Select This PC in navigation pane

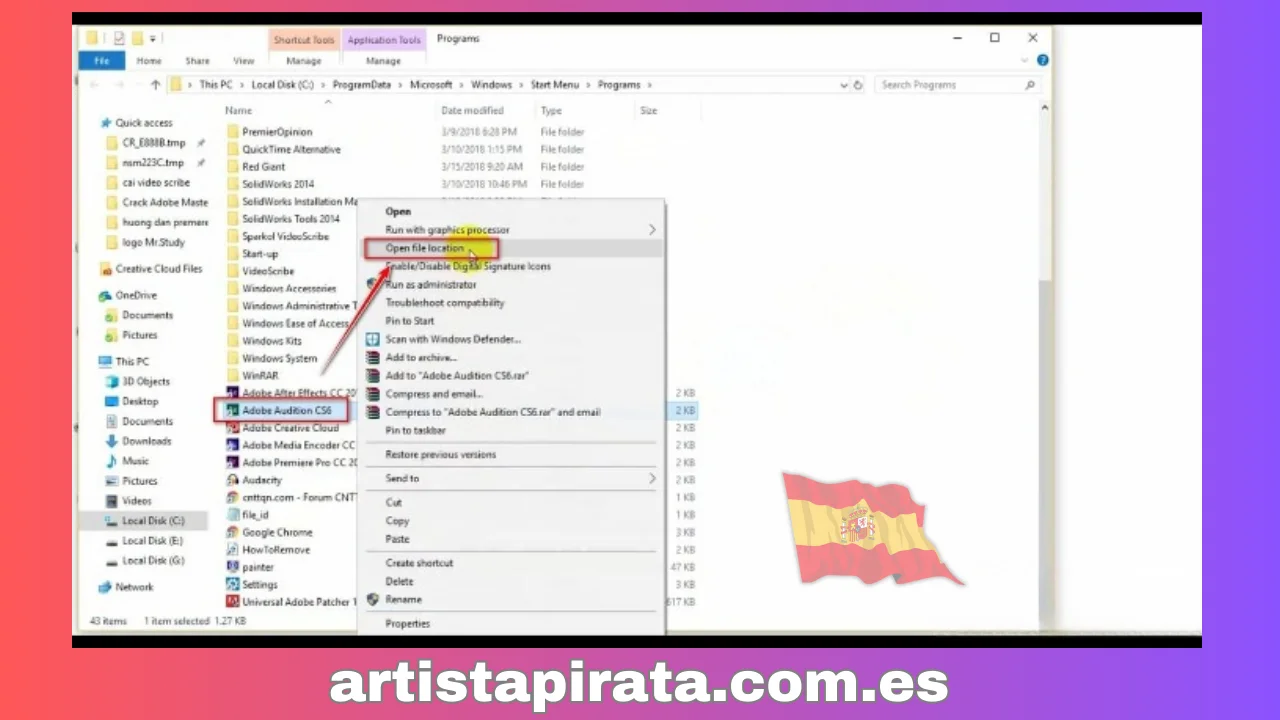pos(131,362)
